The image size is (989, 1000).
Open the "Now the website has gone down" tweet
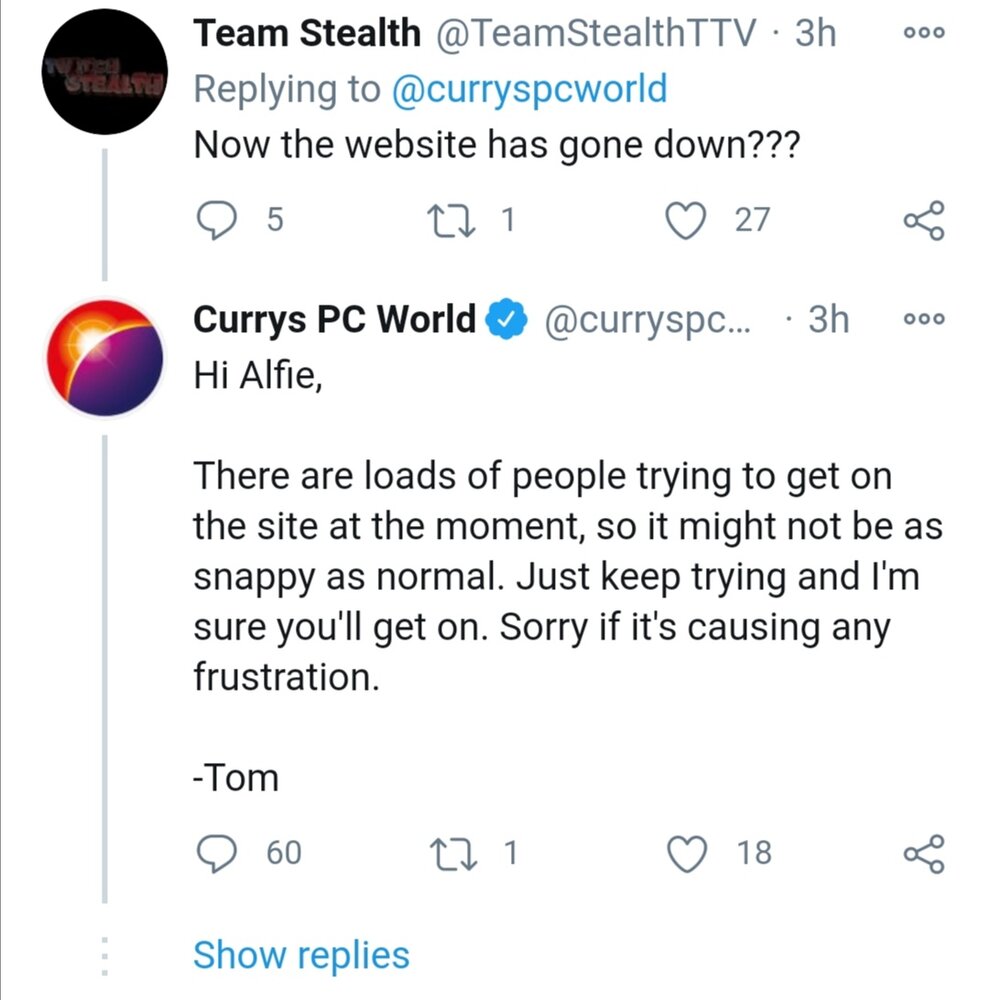click(496, 145)
